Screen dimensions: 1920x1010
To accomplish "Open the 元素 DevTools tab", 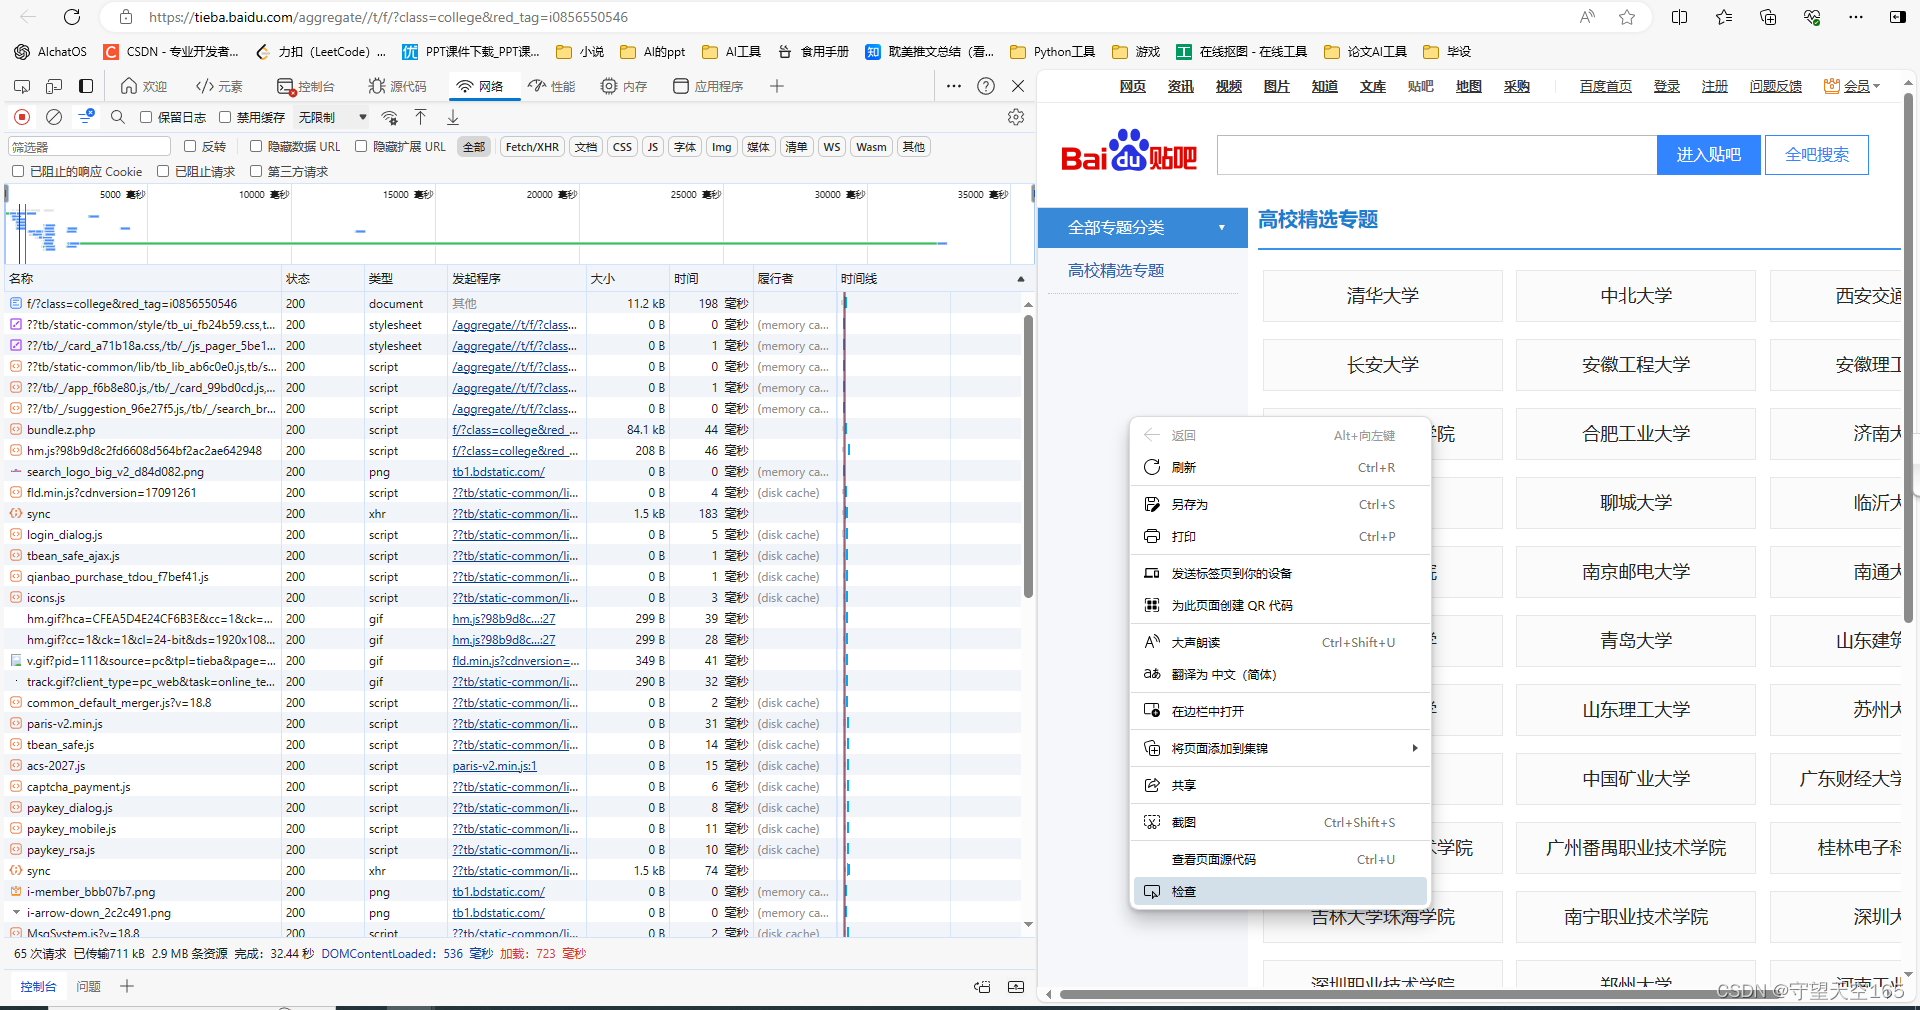I will point(220,86).
